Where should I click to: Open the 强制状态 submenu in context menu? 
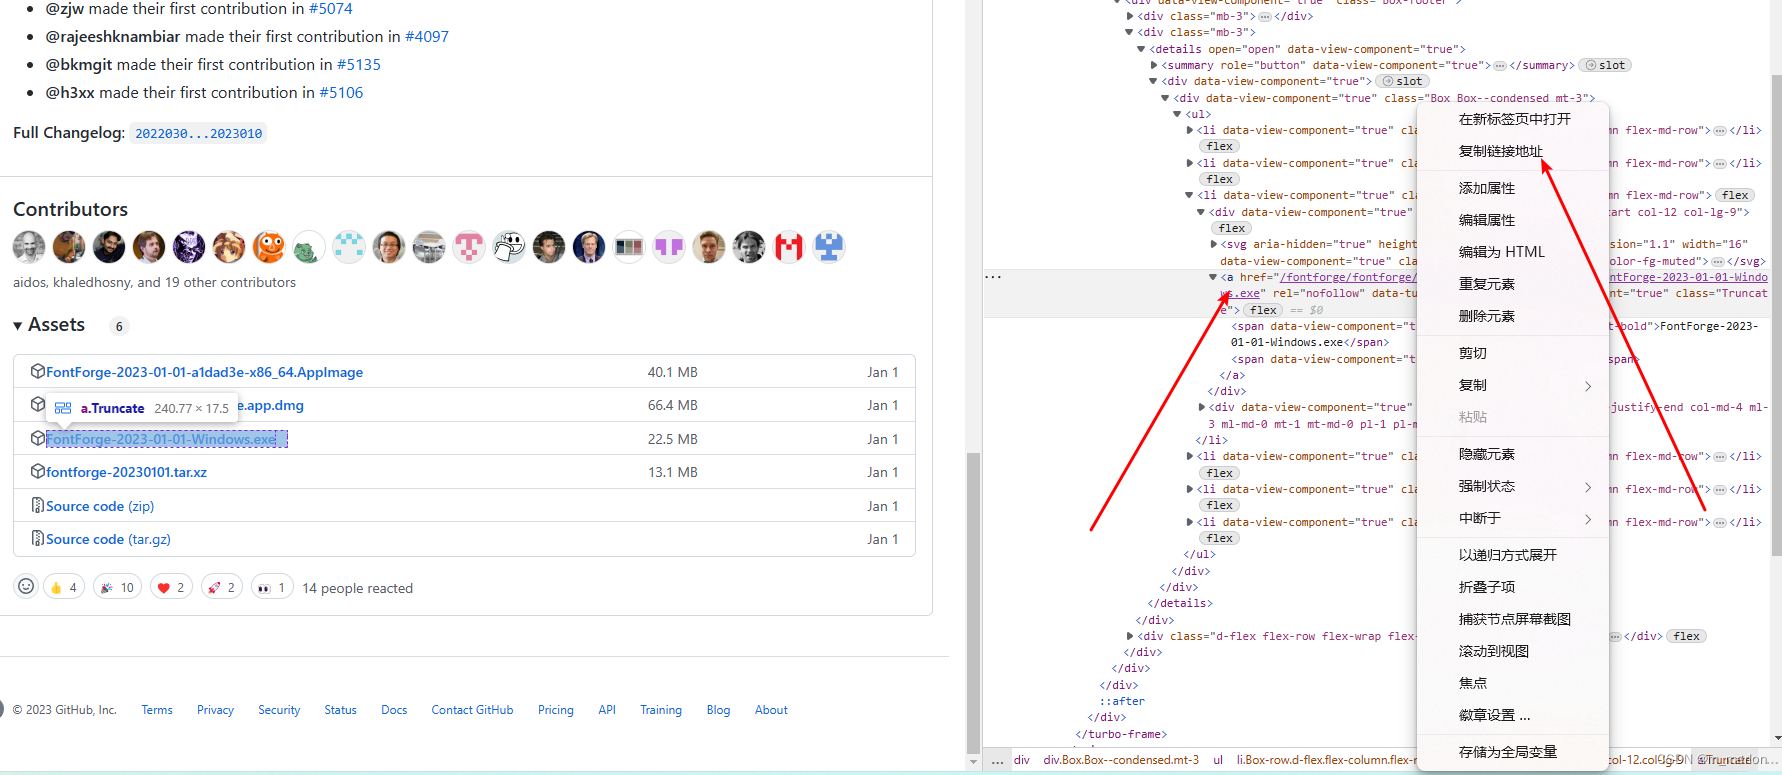pyautogui.click(x=1512, y=486)
